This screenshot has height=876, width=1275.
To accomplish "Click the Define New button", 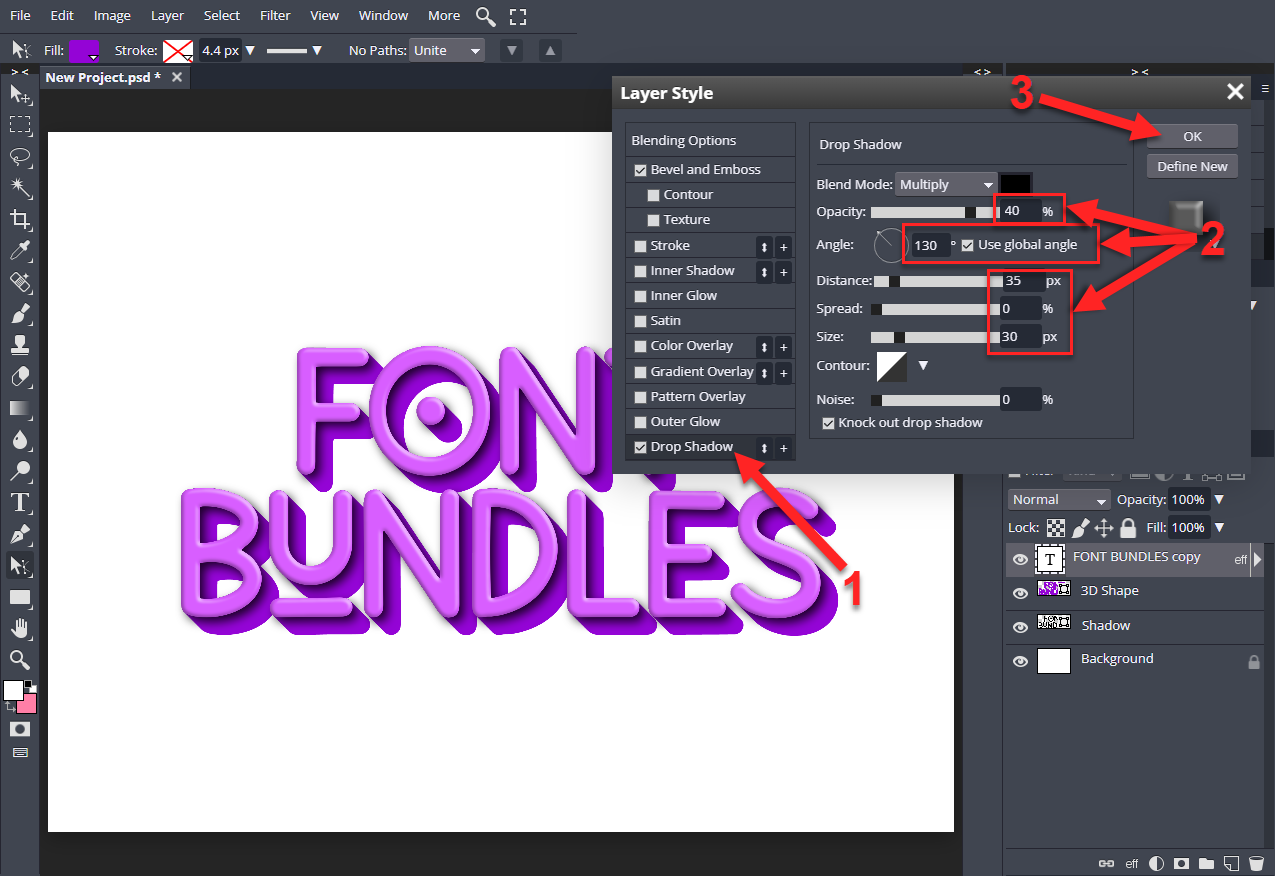I will click(1192, 166).
